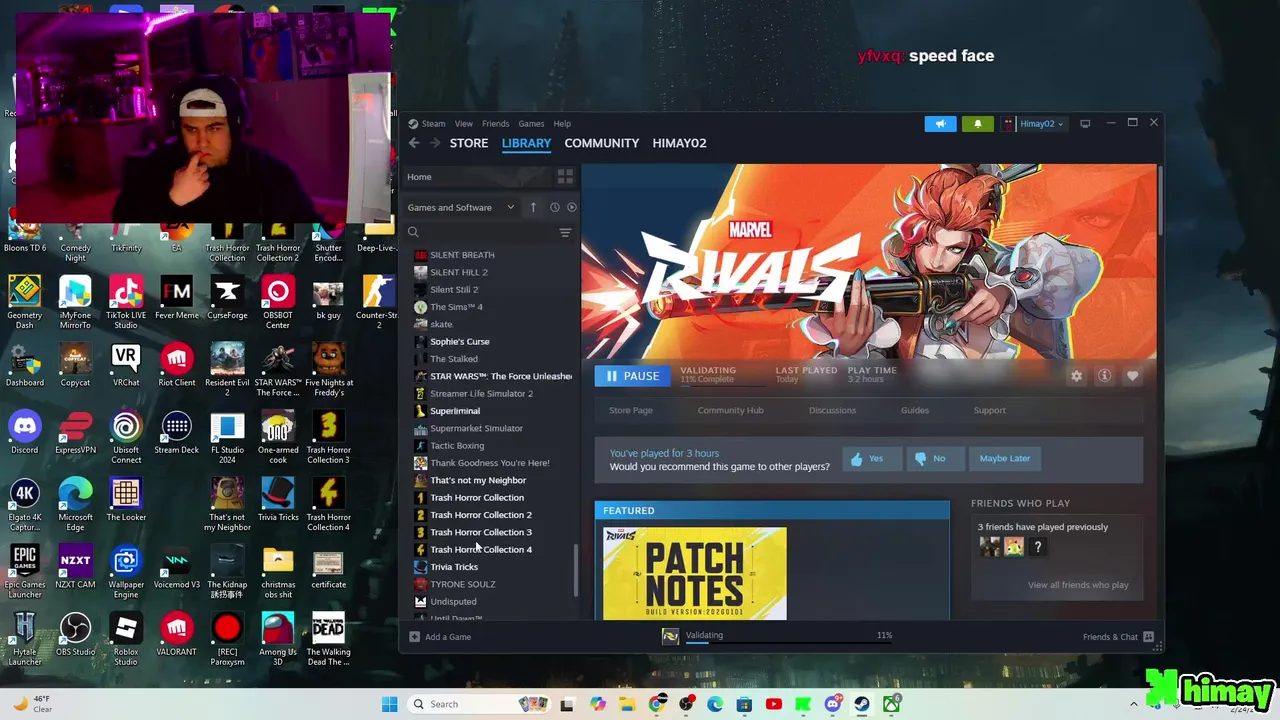Add Marvel Rivals to favorites heart

click(1132, 376)
